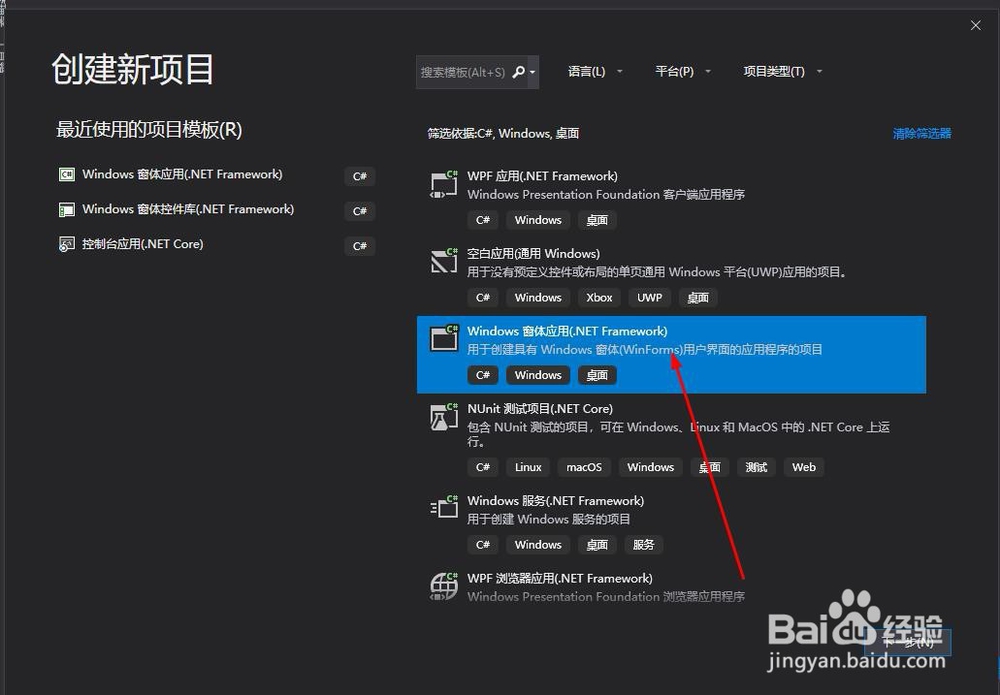Toggle the 桌面 tag on Windows 窗体应用
Viewport: 1000px width, 695px height.
tap(597, 375)
